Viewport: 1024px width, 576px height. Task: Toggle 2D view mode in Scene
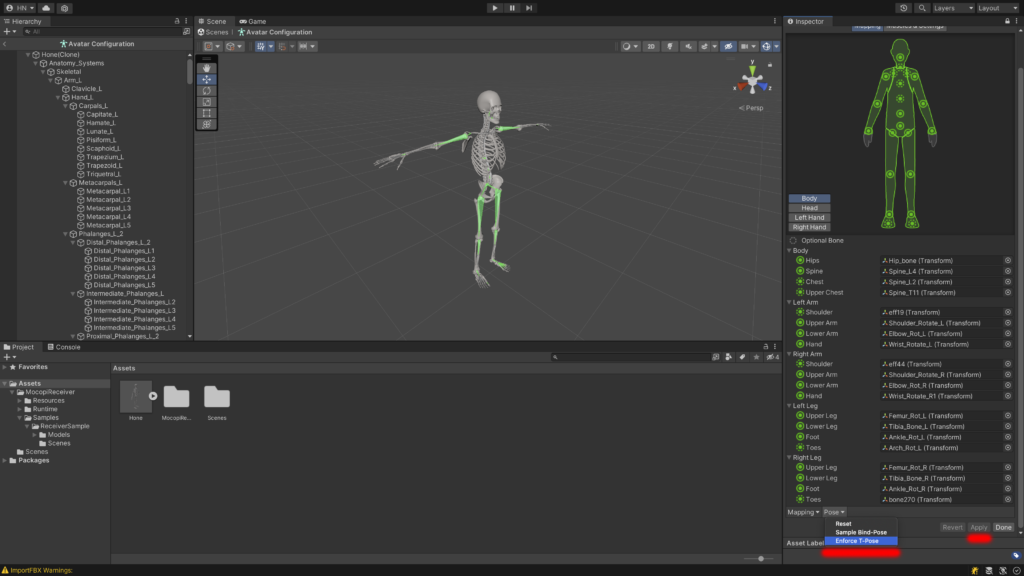651,46
